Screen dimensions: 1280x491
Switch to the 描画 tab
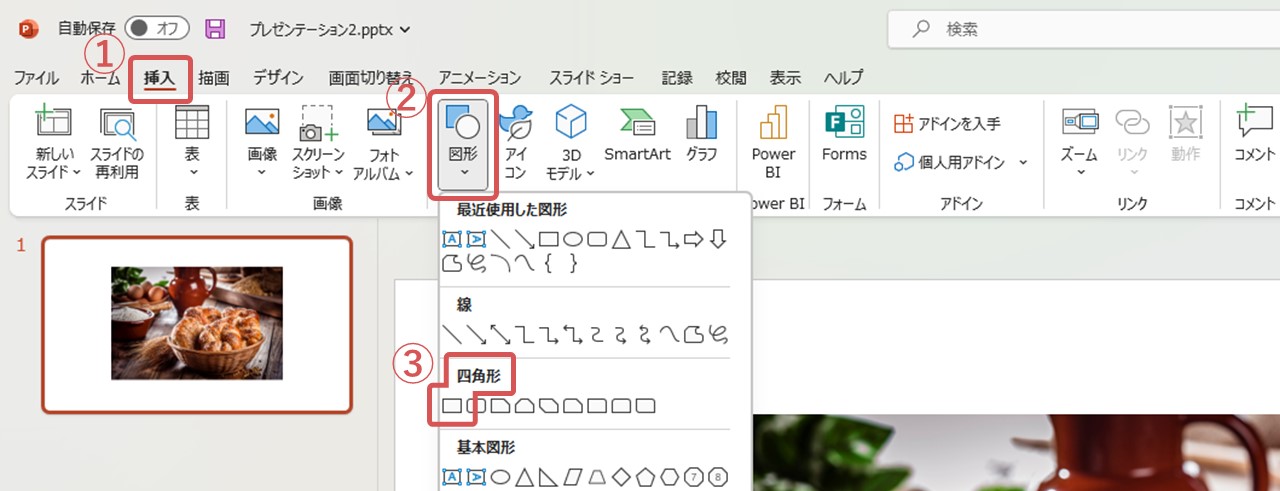(213, 78)
